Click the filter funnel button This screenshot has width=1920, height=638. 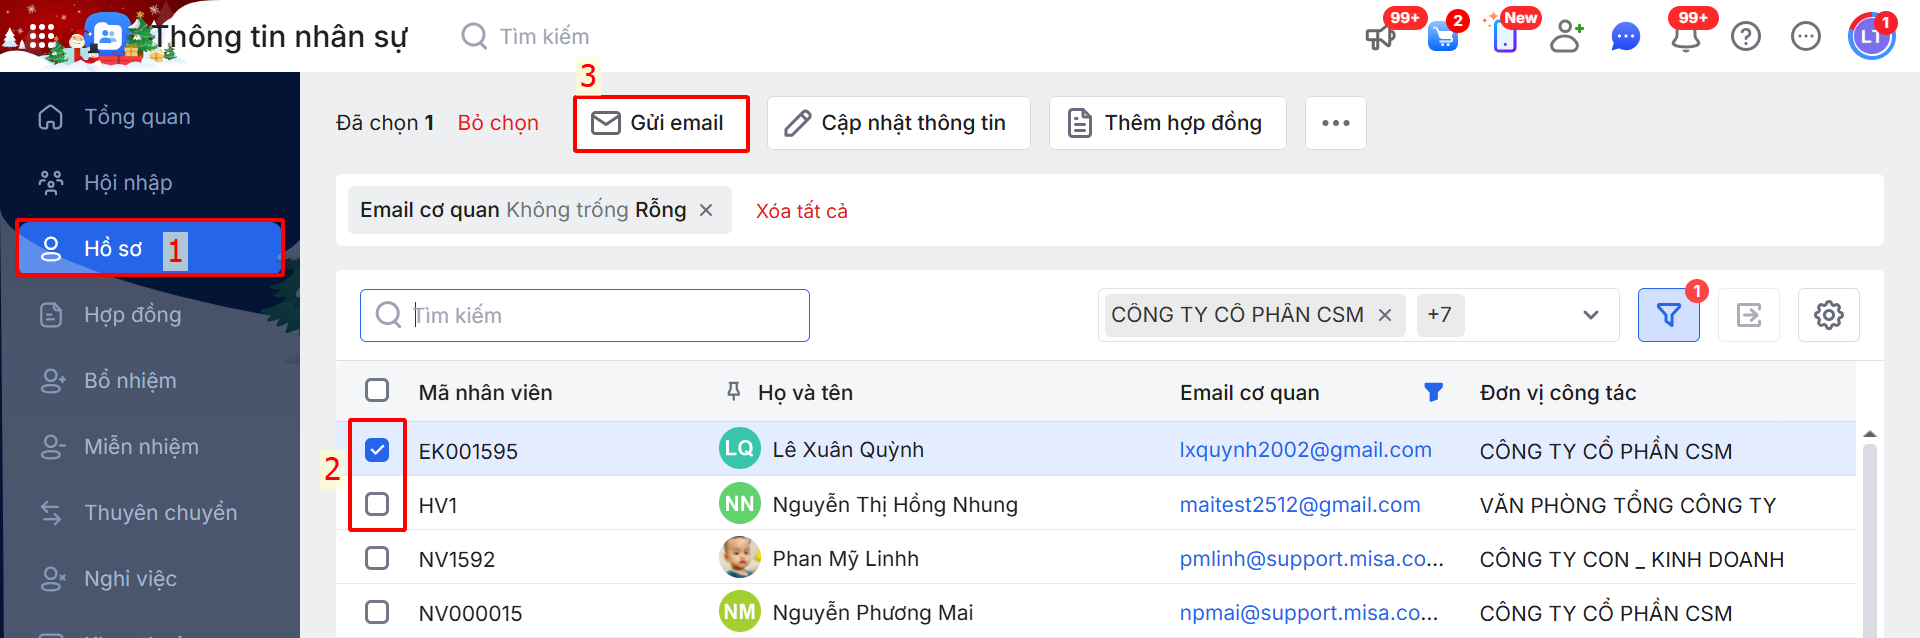coord(1668,315)
